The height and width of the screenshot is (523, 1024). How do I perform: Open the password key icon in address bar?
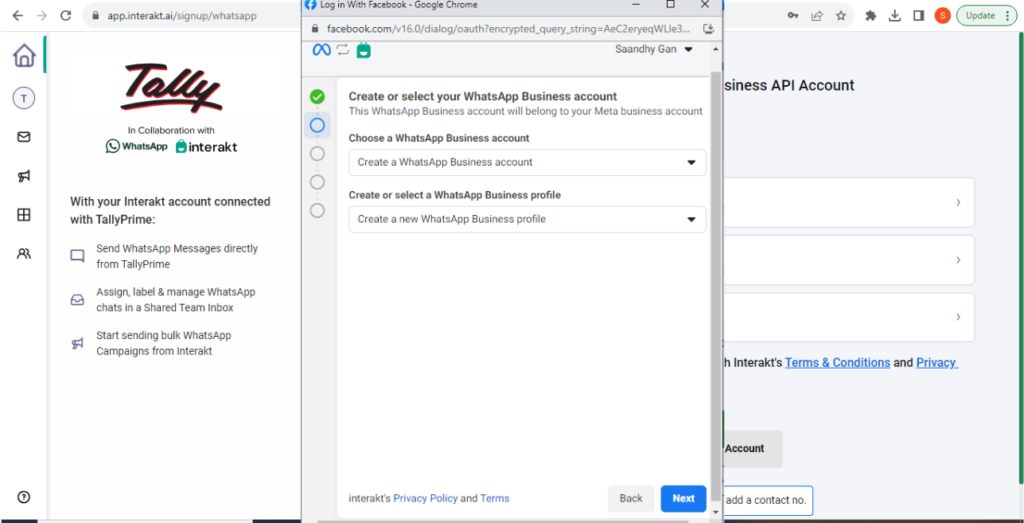click(793, 16)
